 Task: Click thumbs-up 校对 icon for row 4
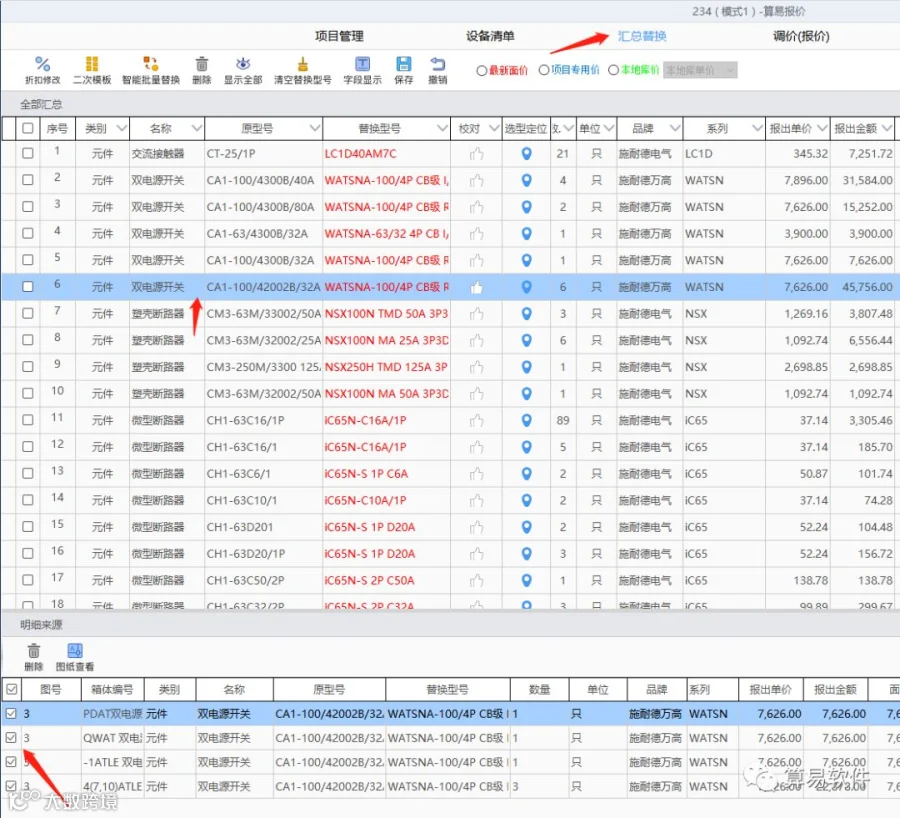476,234
